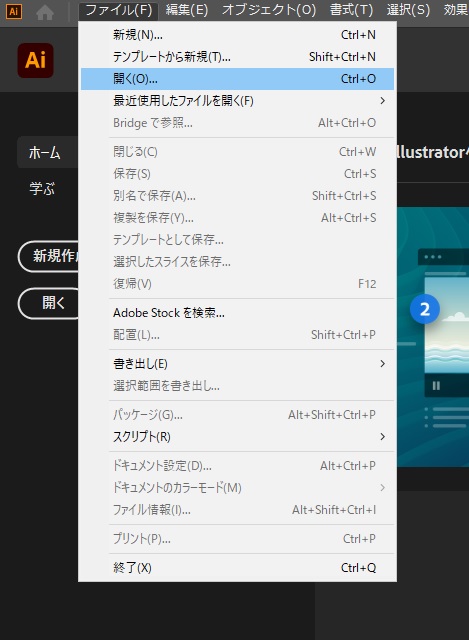Choose 新規(N)... from the File menu
This screenshot has height=640, width=469.
click(x=237, y=35)
